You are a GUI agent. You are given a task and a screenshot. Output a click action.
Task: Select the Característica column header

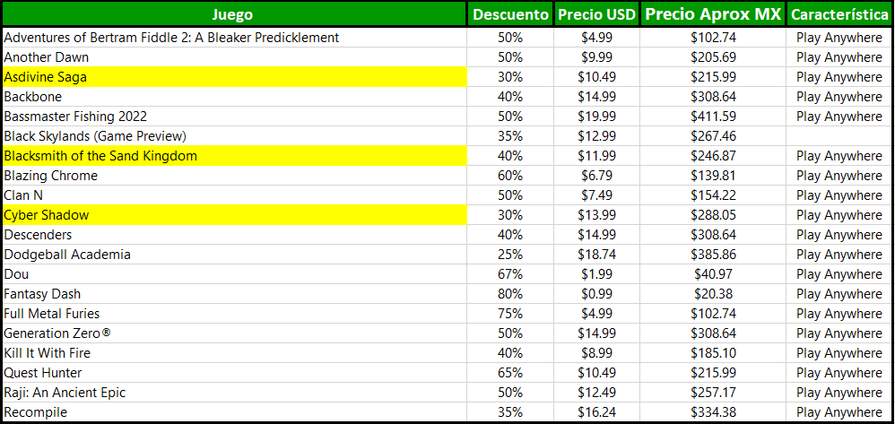[x=839, y=14]
